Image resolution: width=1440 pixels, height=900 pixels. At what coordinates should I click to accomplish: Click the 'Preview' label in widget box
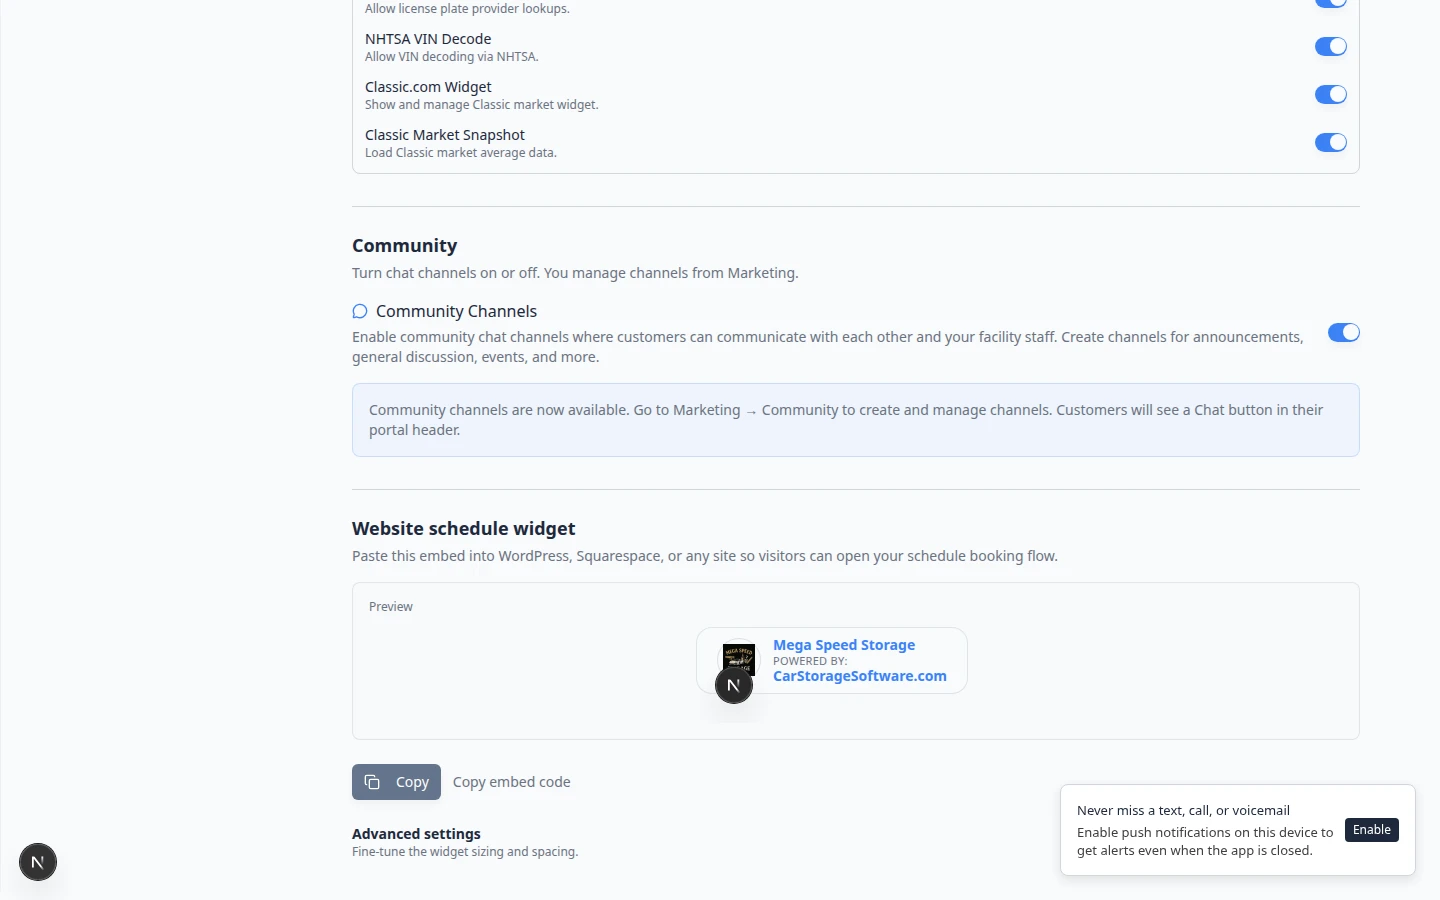(x=391, y=607)
